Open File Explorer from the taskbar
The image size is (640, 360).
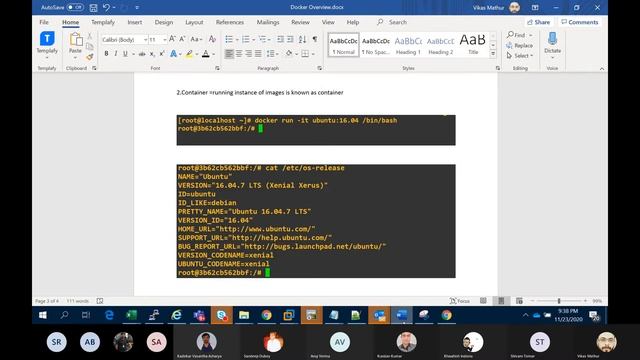tap(244, 315)
